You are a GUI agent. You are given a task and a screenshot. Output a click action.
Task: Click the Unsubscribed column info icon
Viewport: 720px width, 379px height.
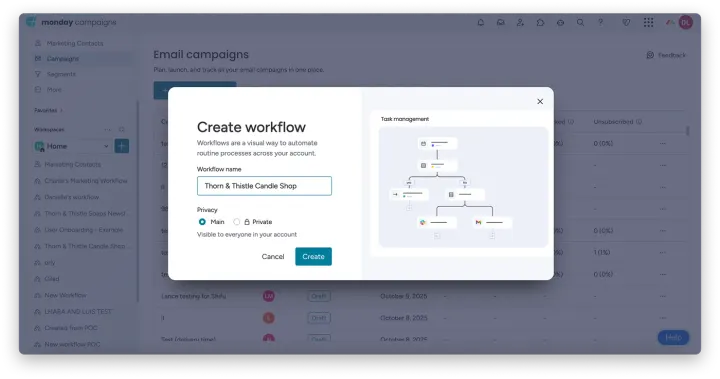click(x=639, y=122)
